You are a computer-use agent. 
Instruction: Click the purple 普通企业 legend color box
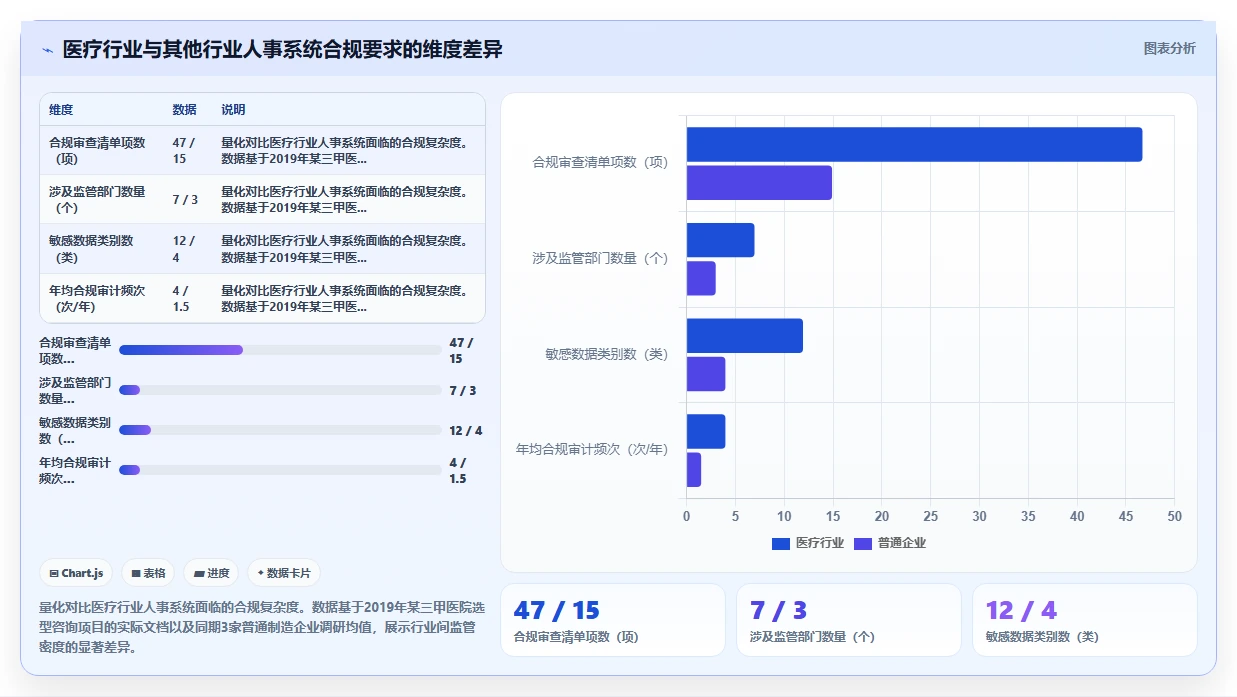point(863,544)
